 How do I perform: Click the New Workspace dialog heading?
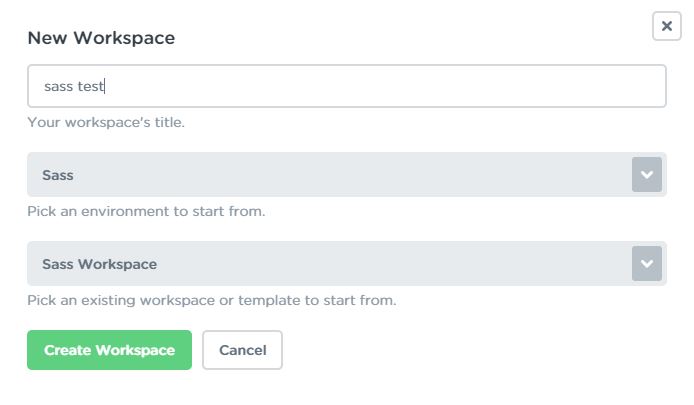coord(101,38)
